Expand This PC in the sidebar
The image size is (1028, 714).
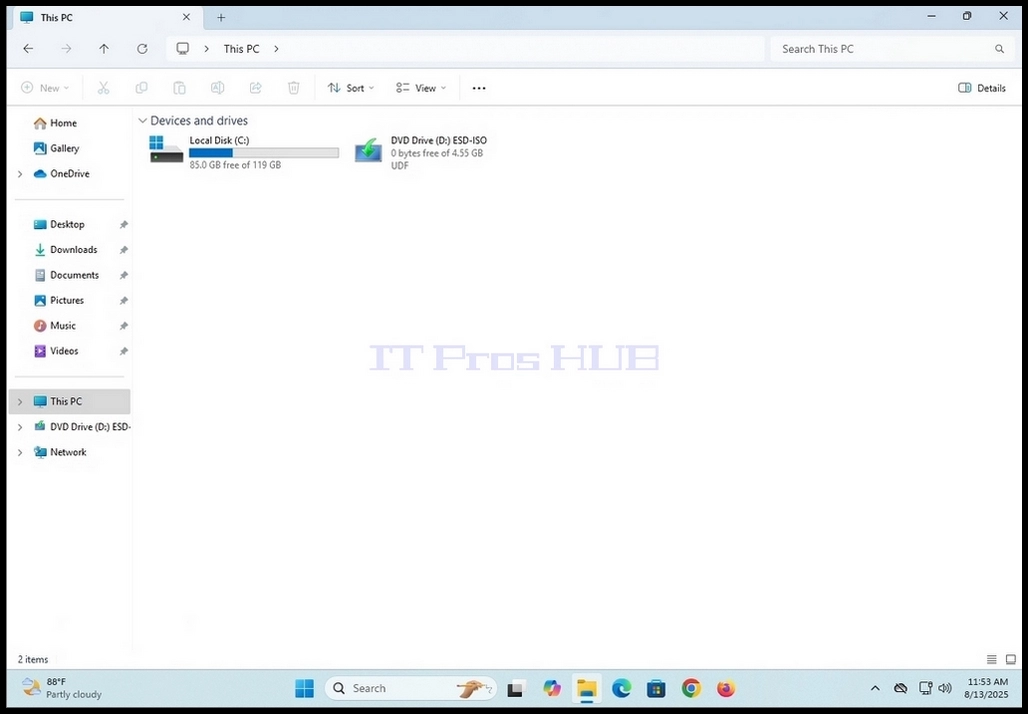(20, 401)
